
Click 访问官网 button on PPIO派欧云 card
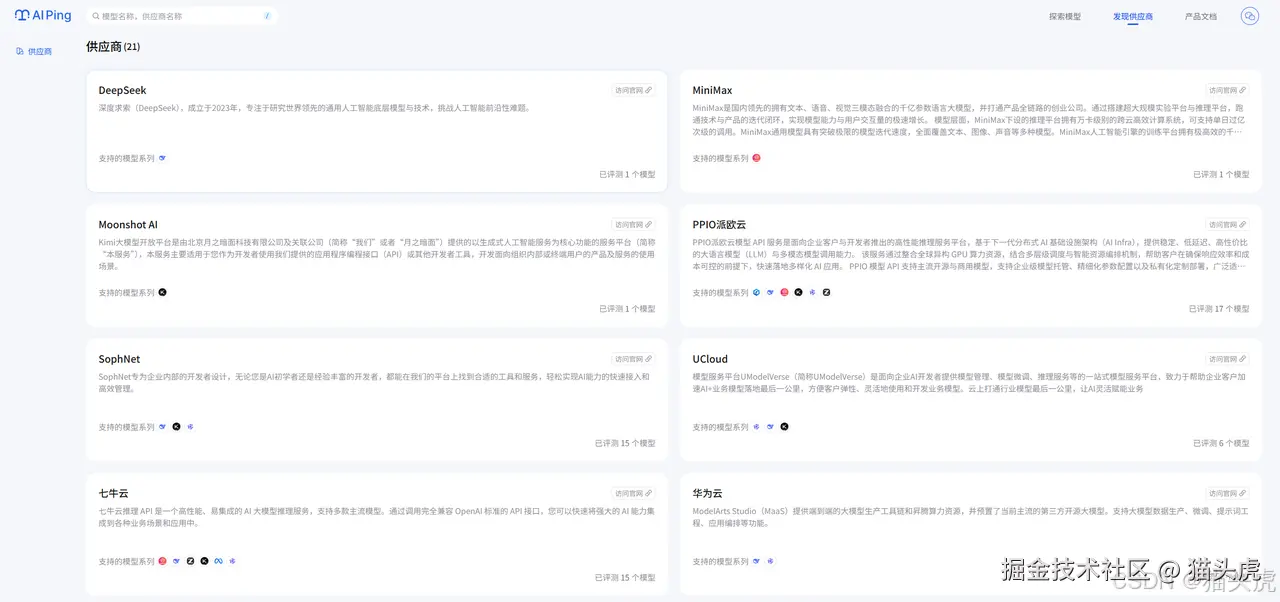1228,224
